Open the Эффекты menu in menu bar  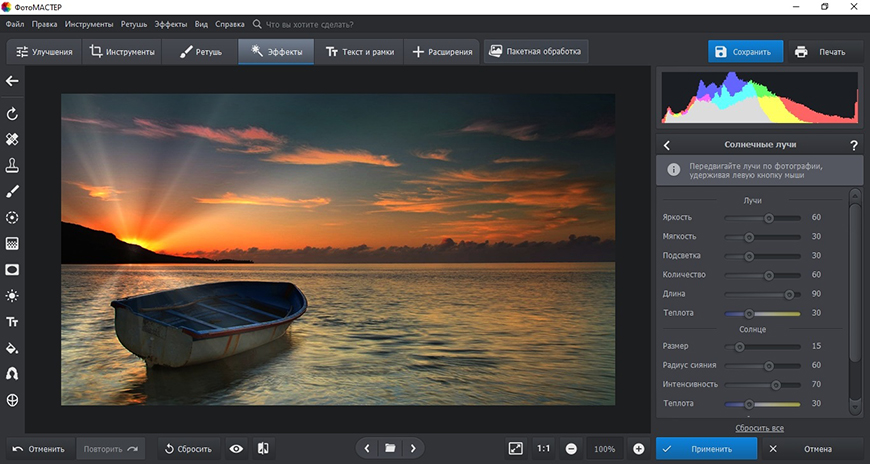[169, 23]
